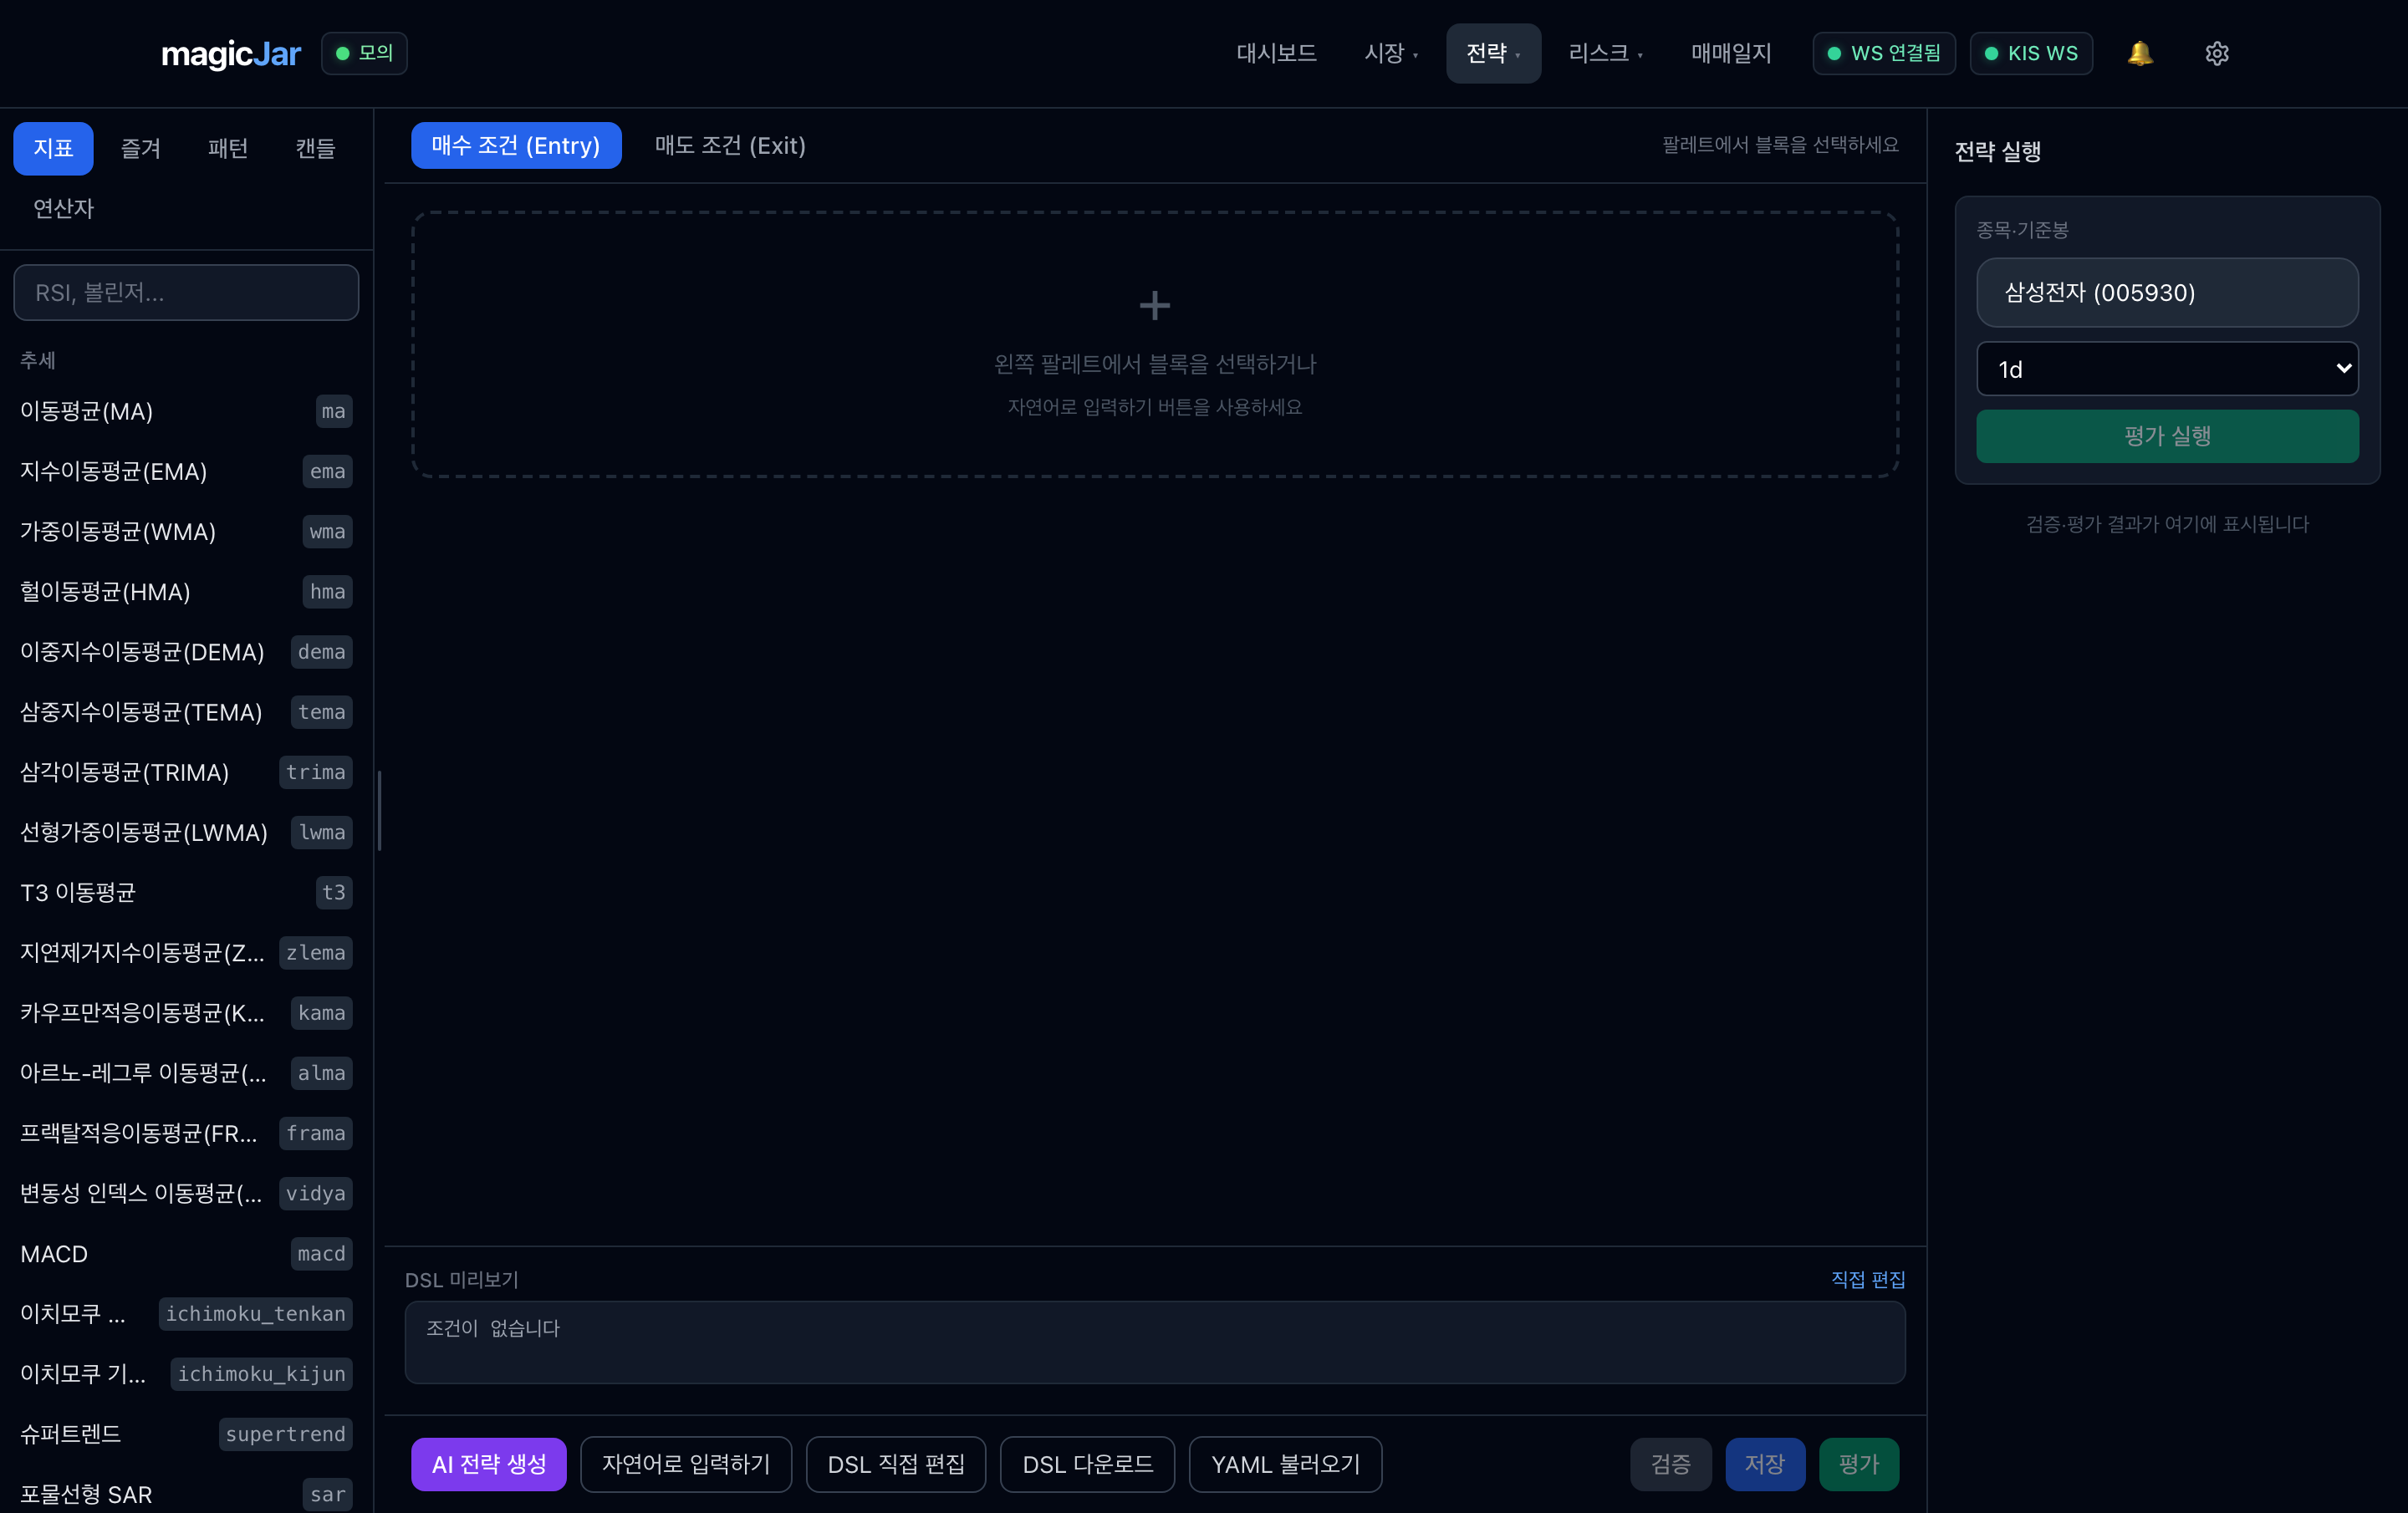Click the DSL 직접 편집 button
The width and height of the screenshot is (2408, 1513).
(x=896, y=1464)
